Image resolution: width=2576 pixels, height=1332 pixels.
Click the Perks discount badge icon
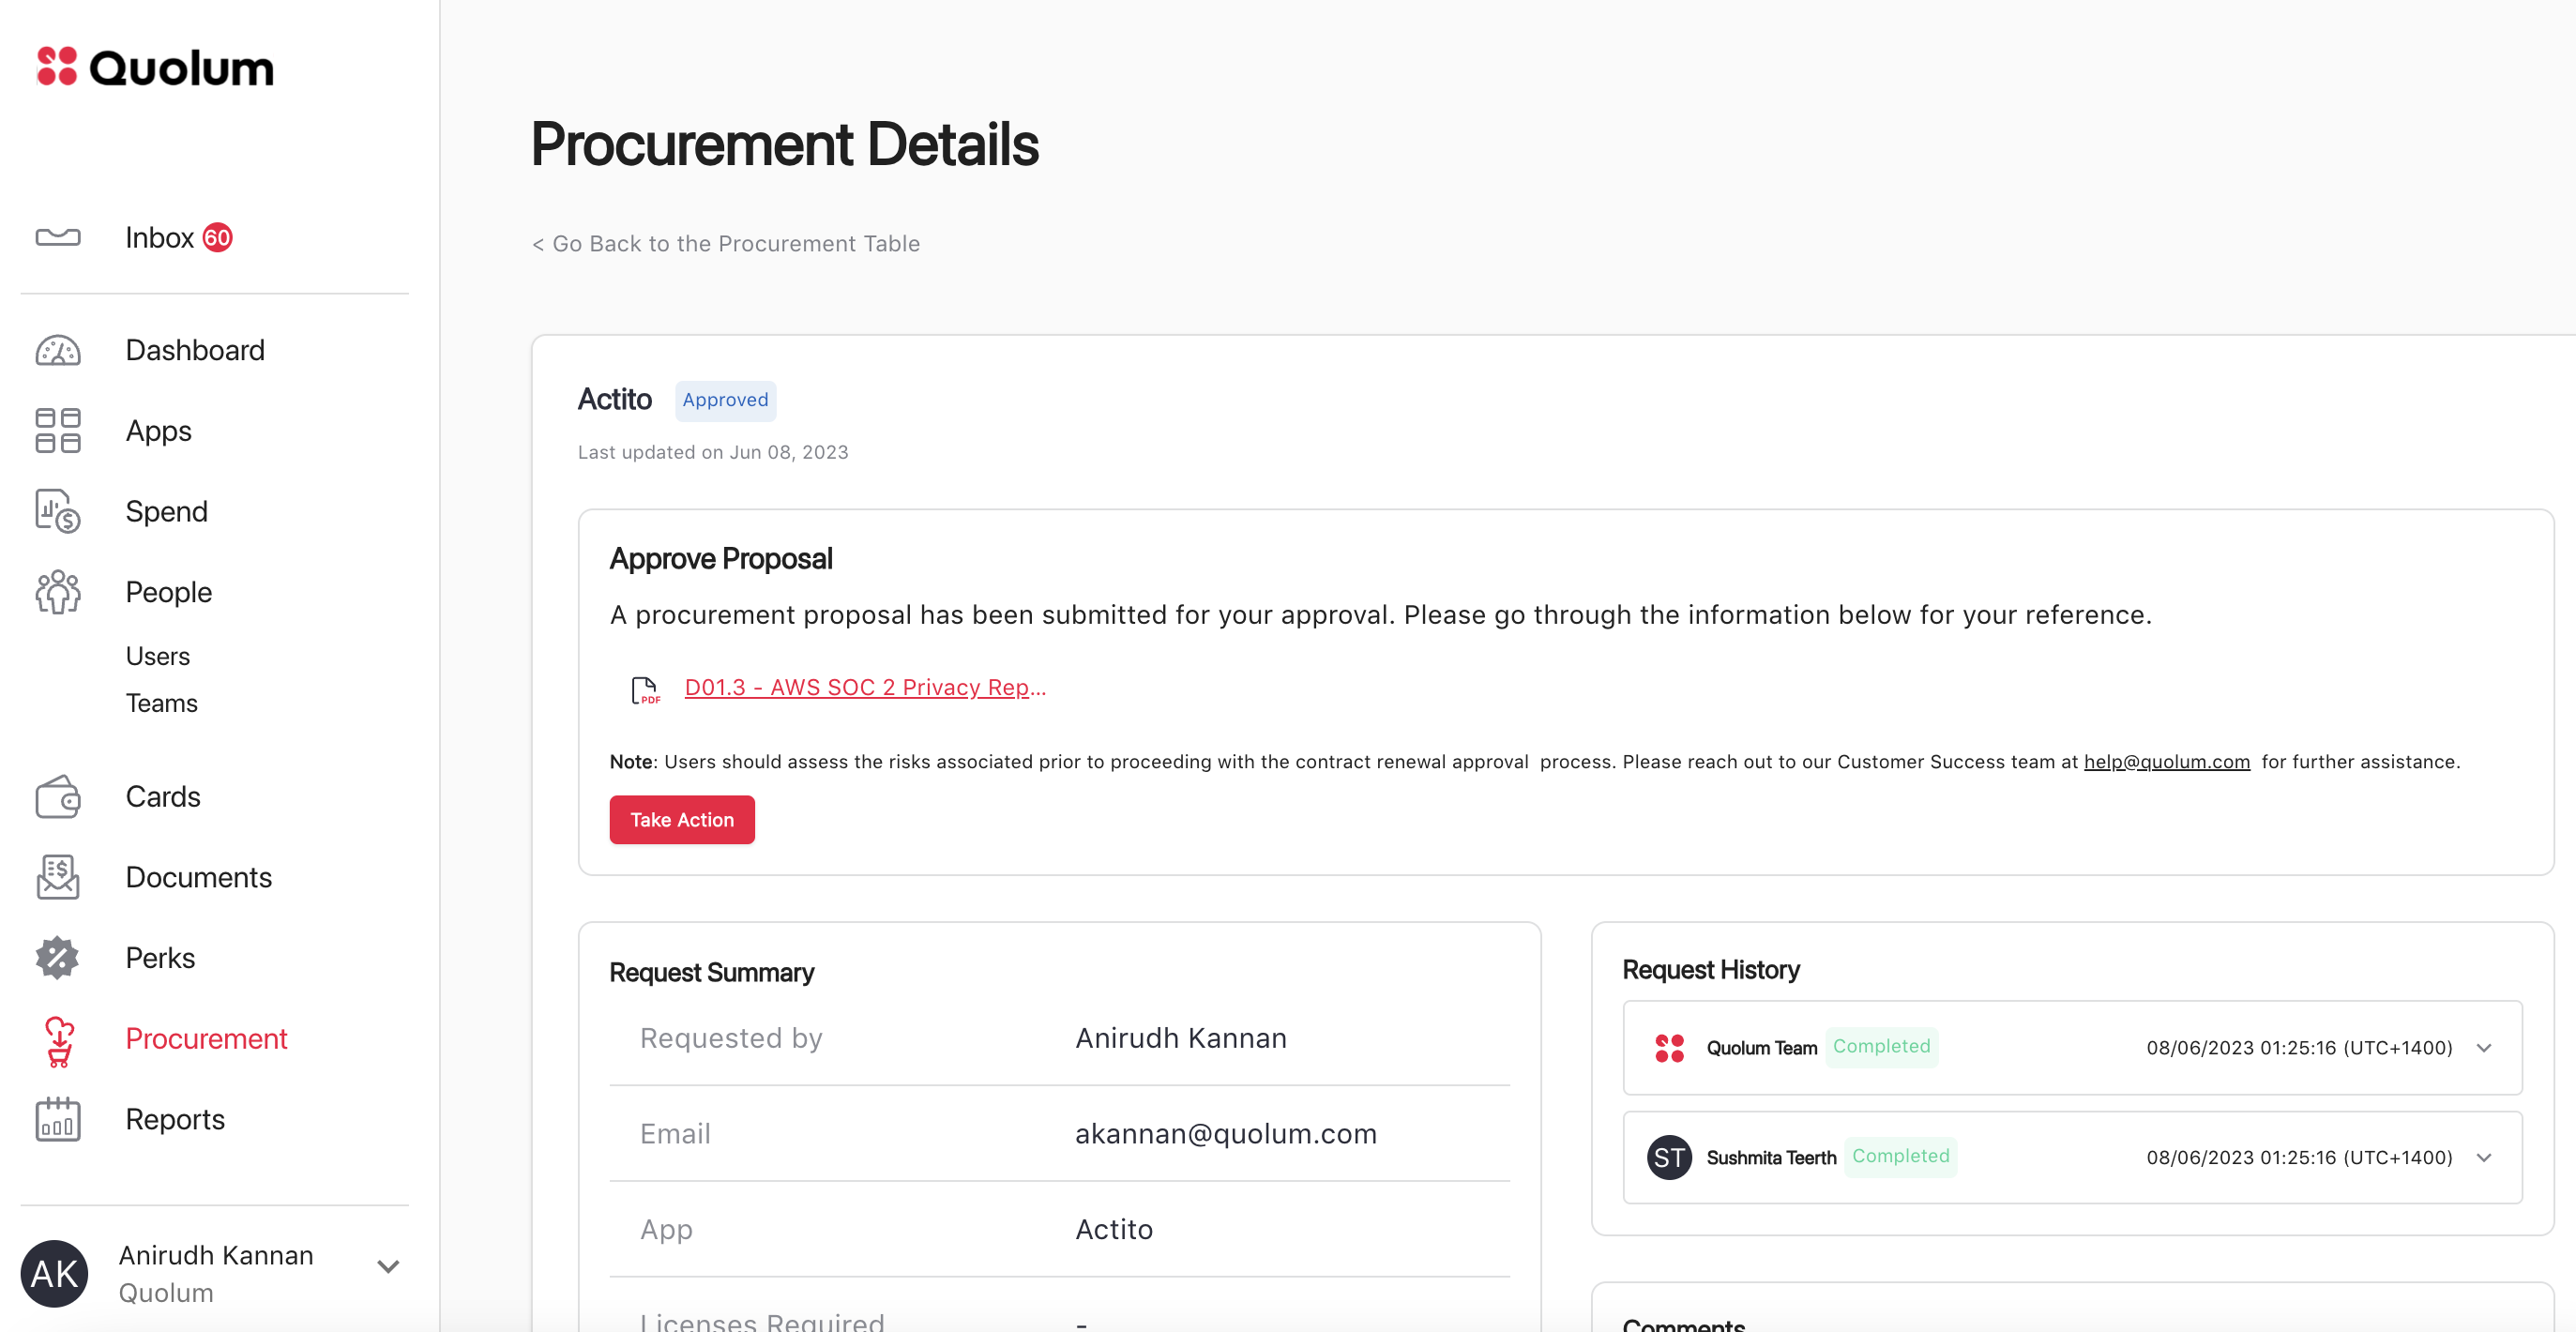tap(58, 958)
